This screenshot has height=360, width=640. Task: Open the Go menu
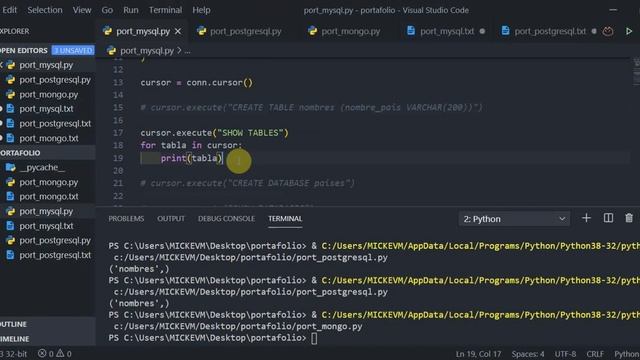pyautogui.click(x=107, y=10)
